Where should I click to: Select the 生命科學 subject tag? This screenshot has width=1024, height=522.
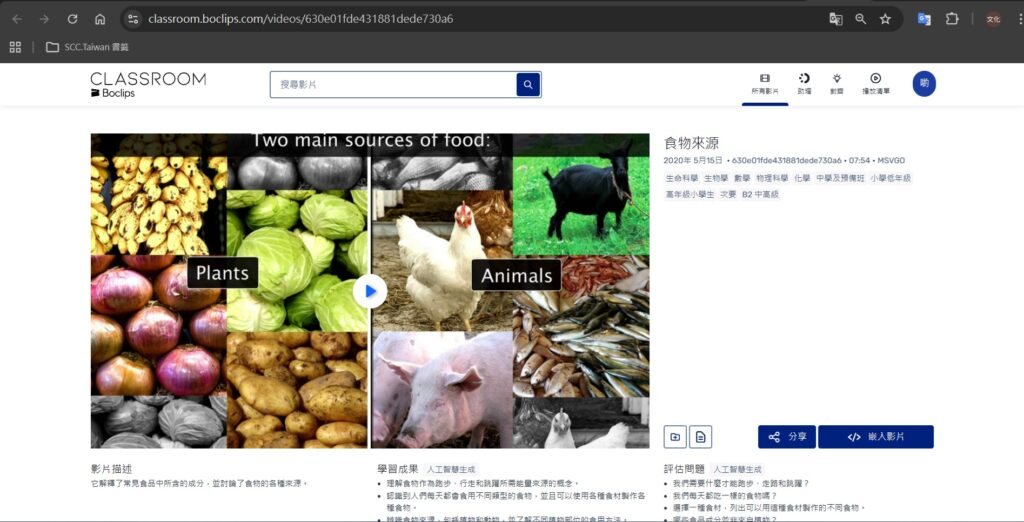pyautogui.click(x=682, y=178)
